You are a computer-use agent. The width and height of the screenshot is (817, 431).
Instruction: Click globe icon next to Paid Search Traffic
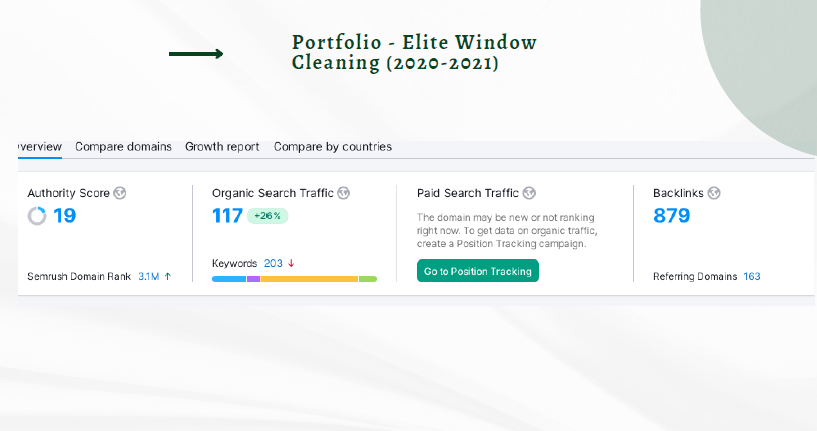click(529, 193)
